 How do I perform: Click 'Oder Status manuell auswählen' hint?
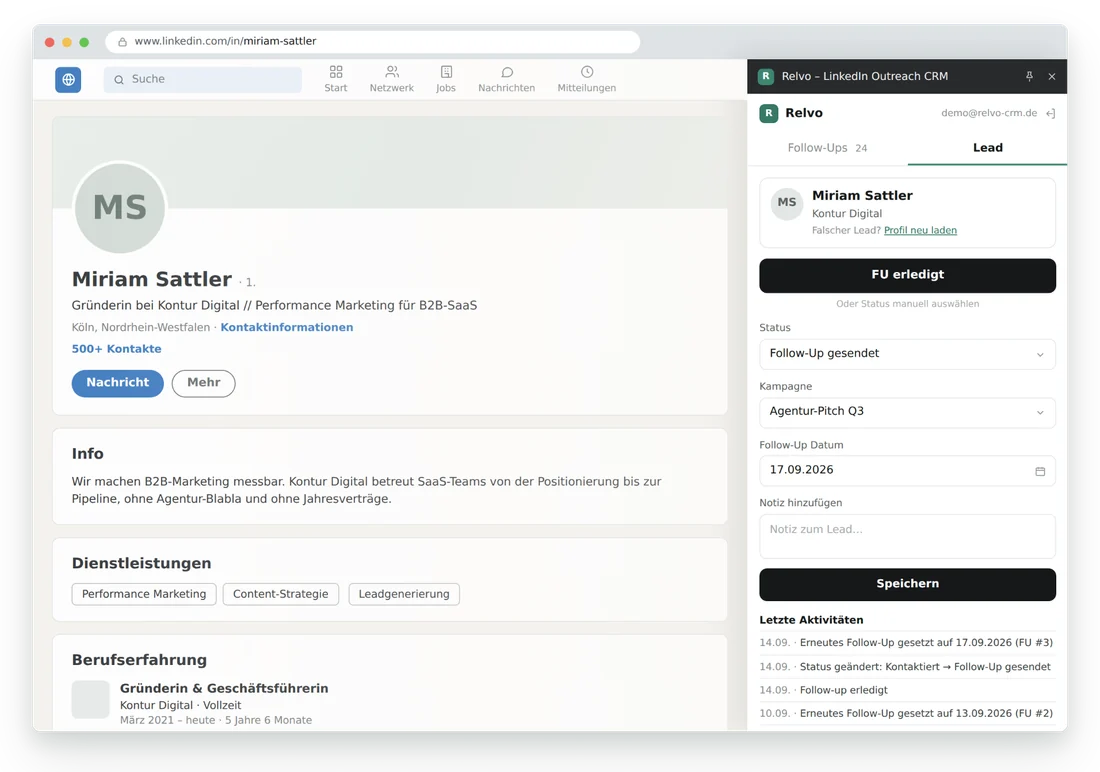click(x=907, y=304)
